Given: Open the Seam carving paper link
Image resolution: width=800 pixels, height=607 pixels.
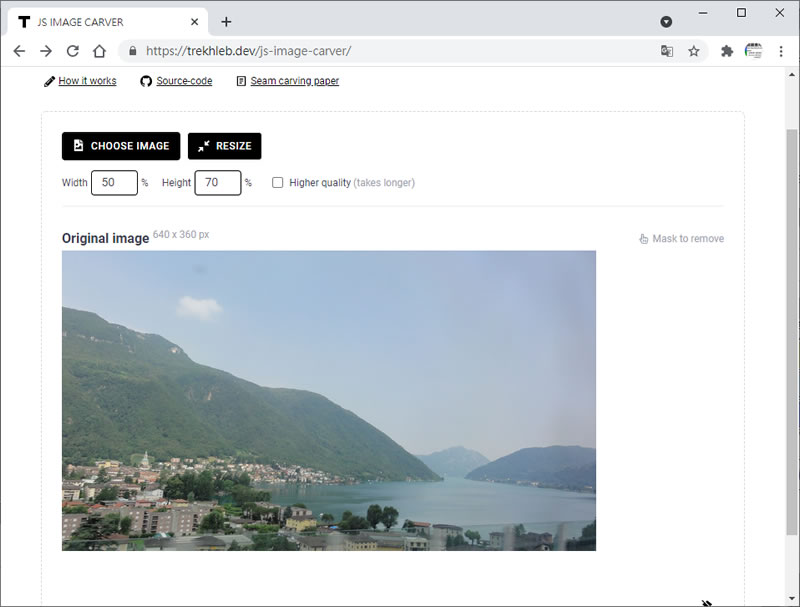Looking at the screenshot, I should click(294, 81).
